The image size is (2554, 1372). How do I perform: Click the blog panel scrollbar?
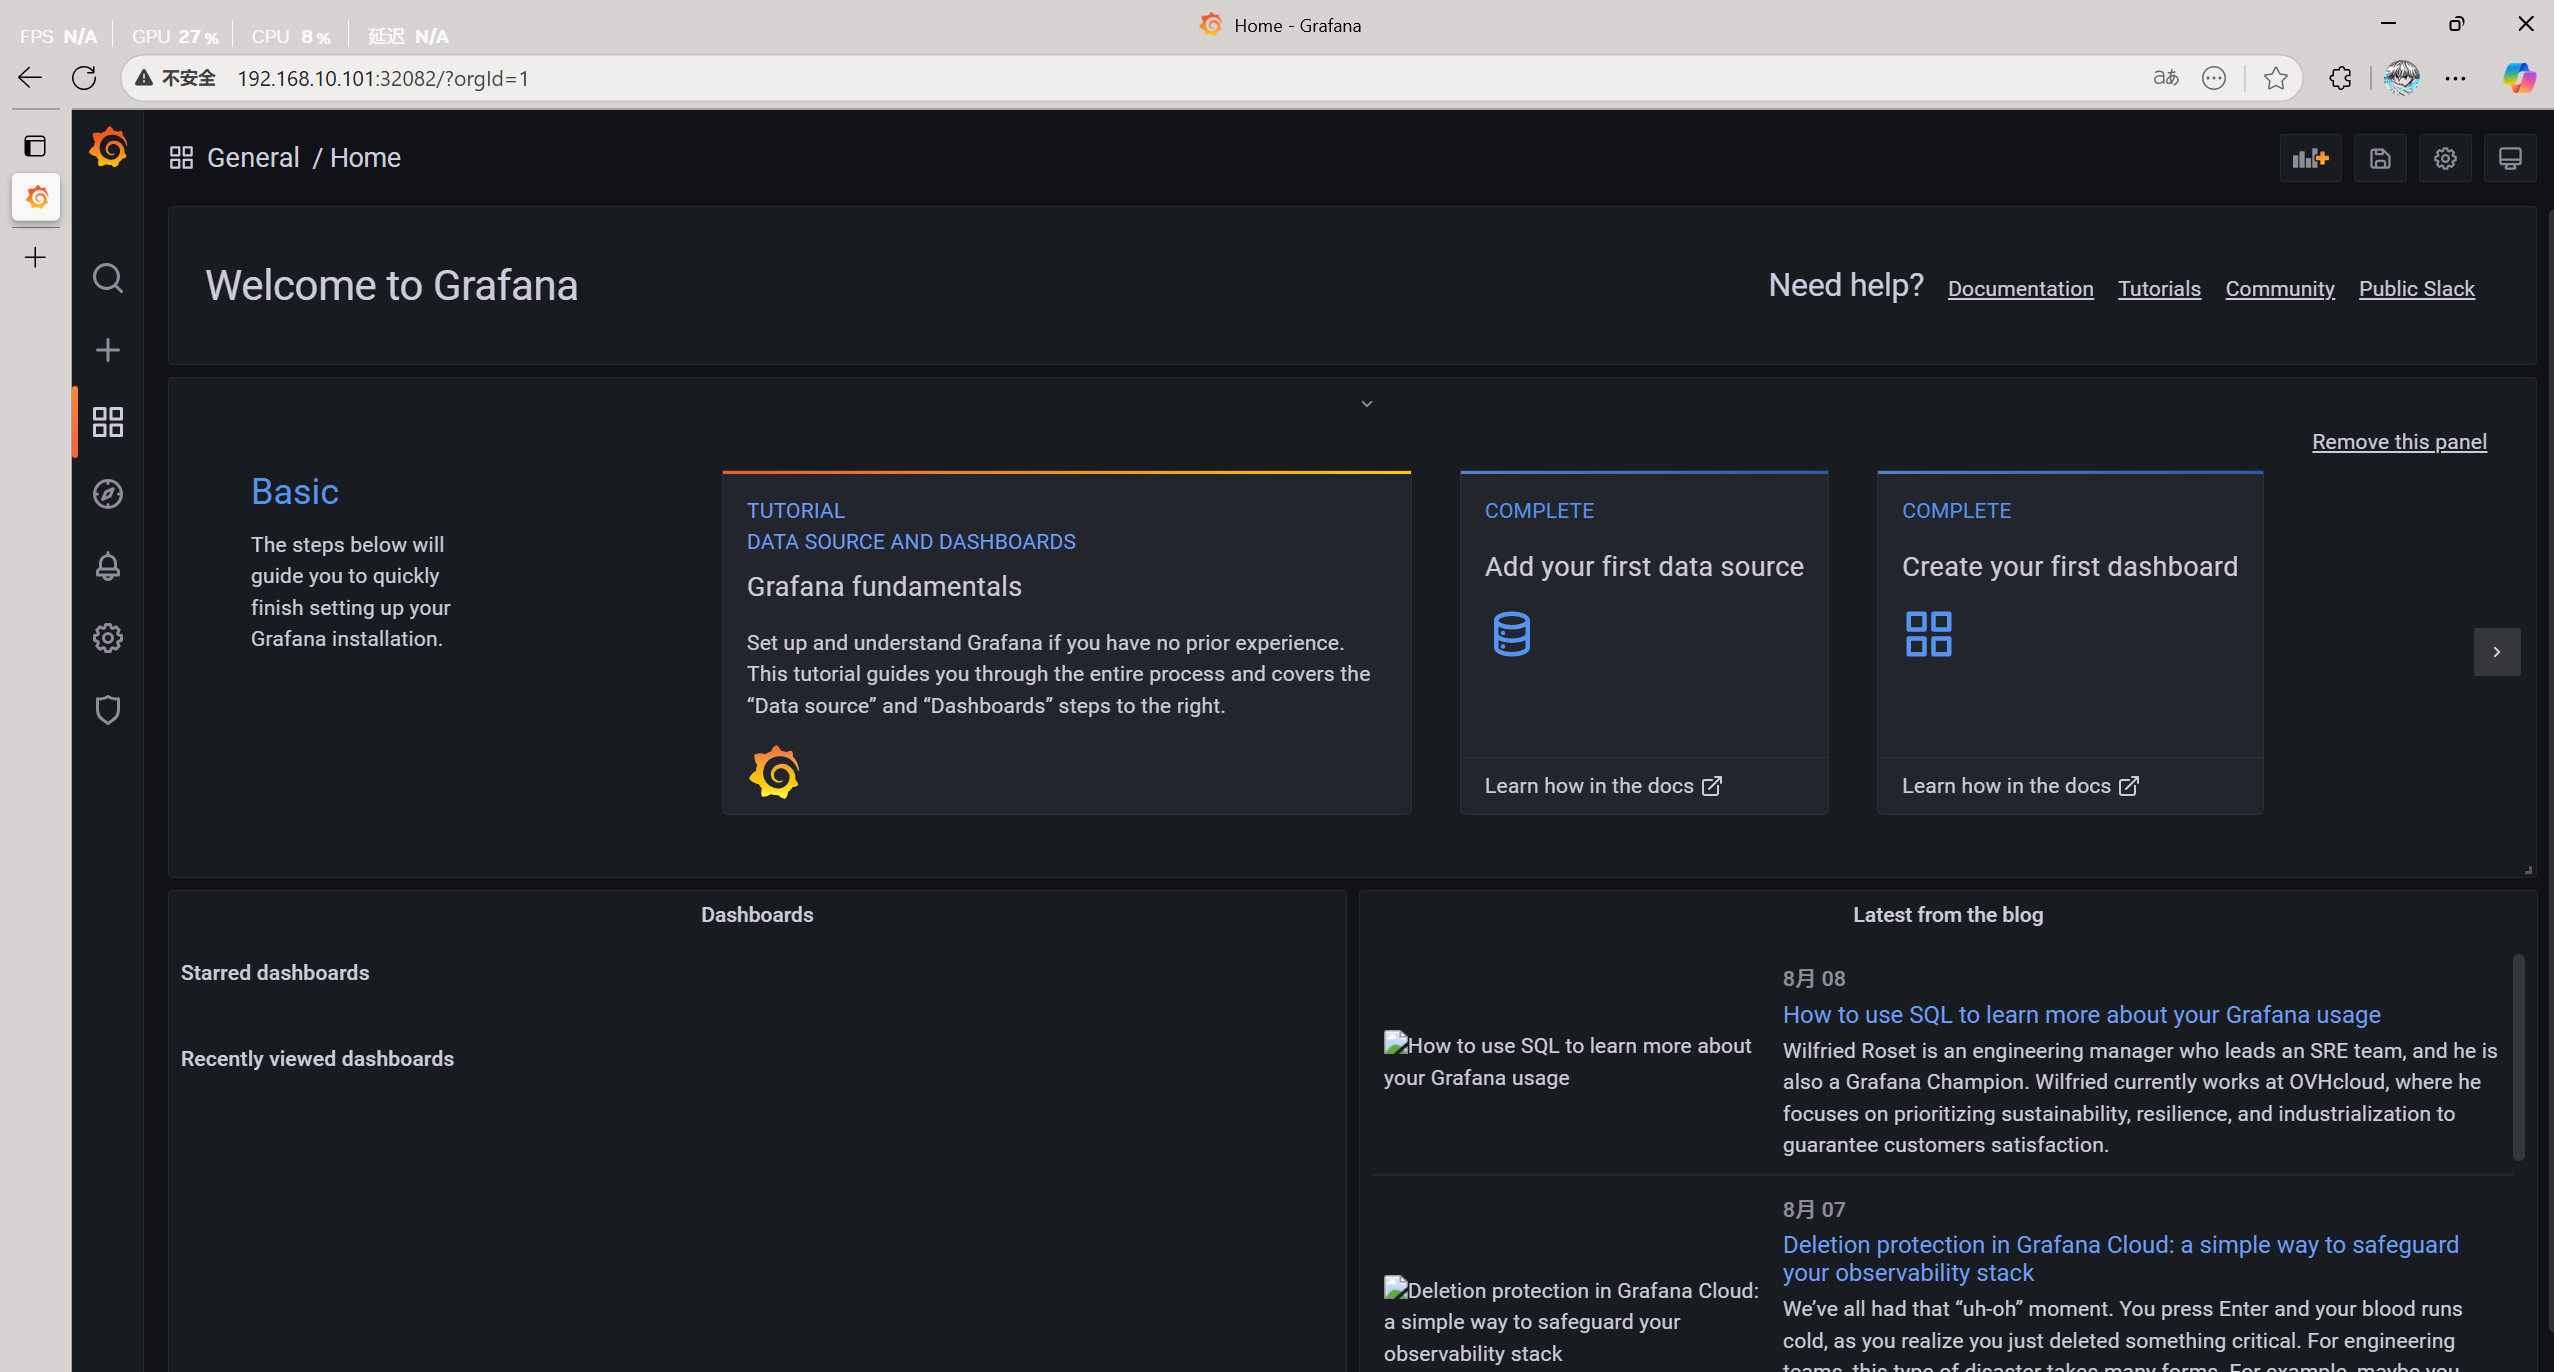[x=2518, y=1058]
